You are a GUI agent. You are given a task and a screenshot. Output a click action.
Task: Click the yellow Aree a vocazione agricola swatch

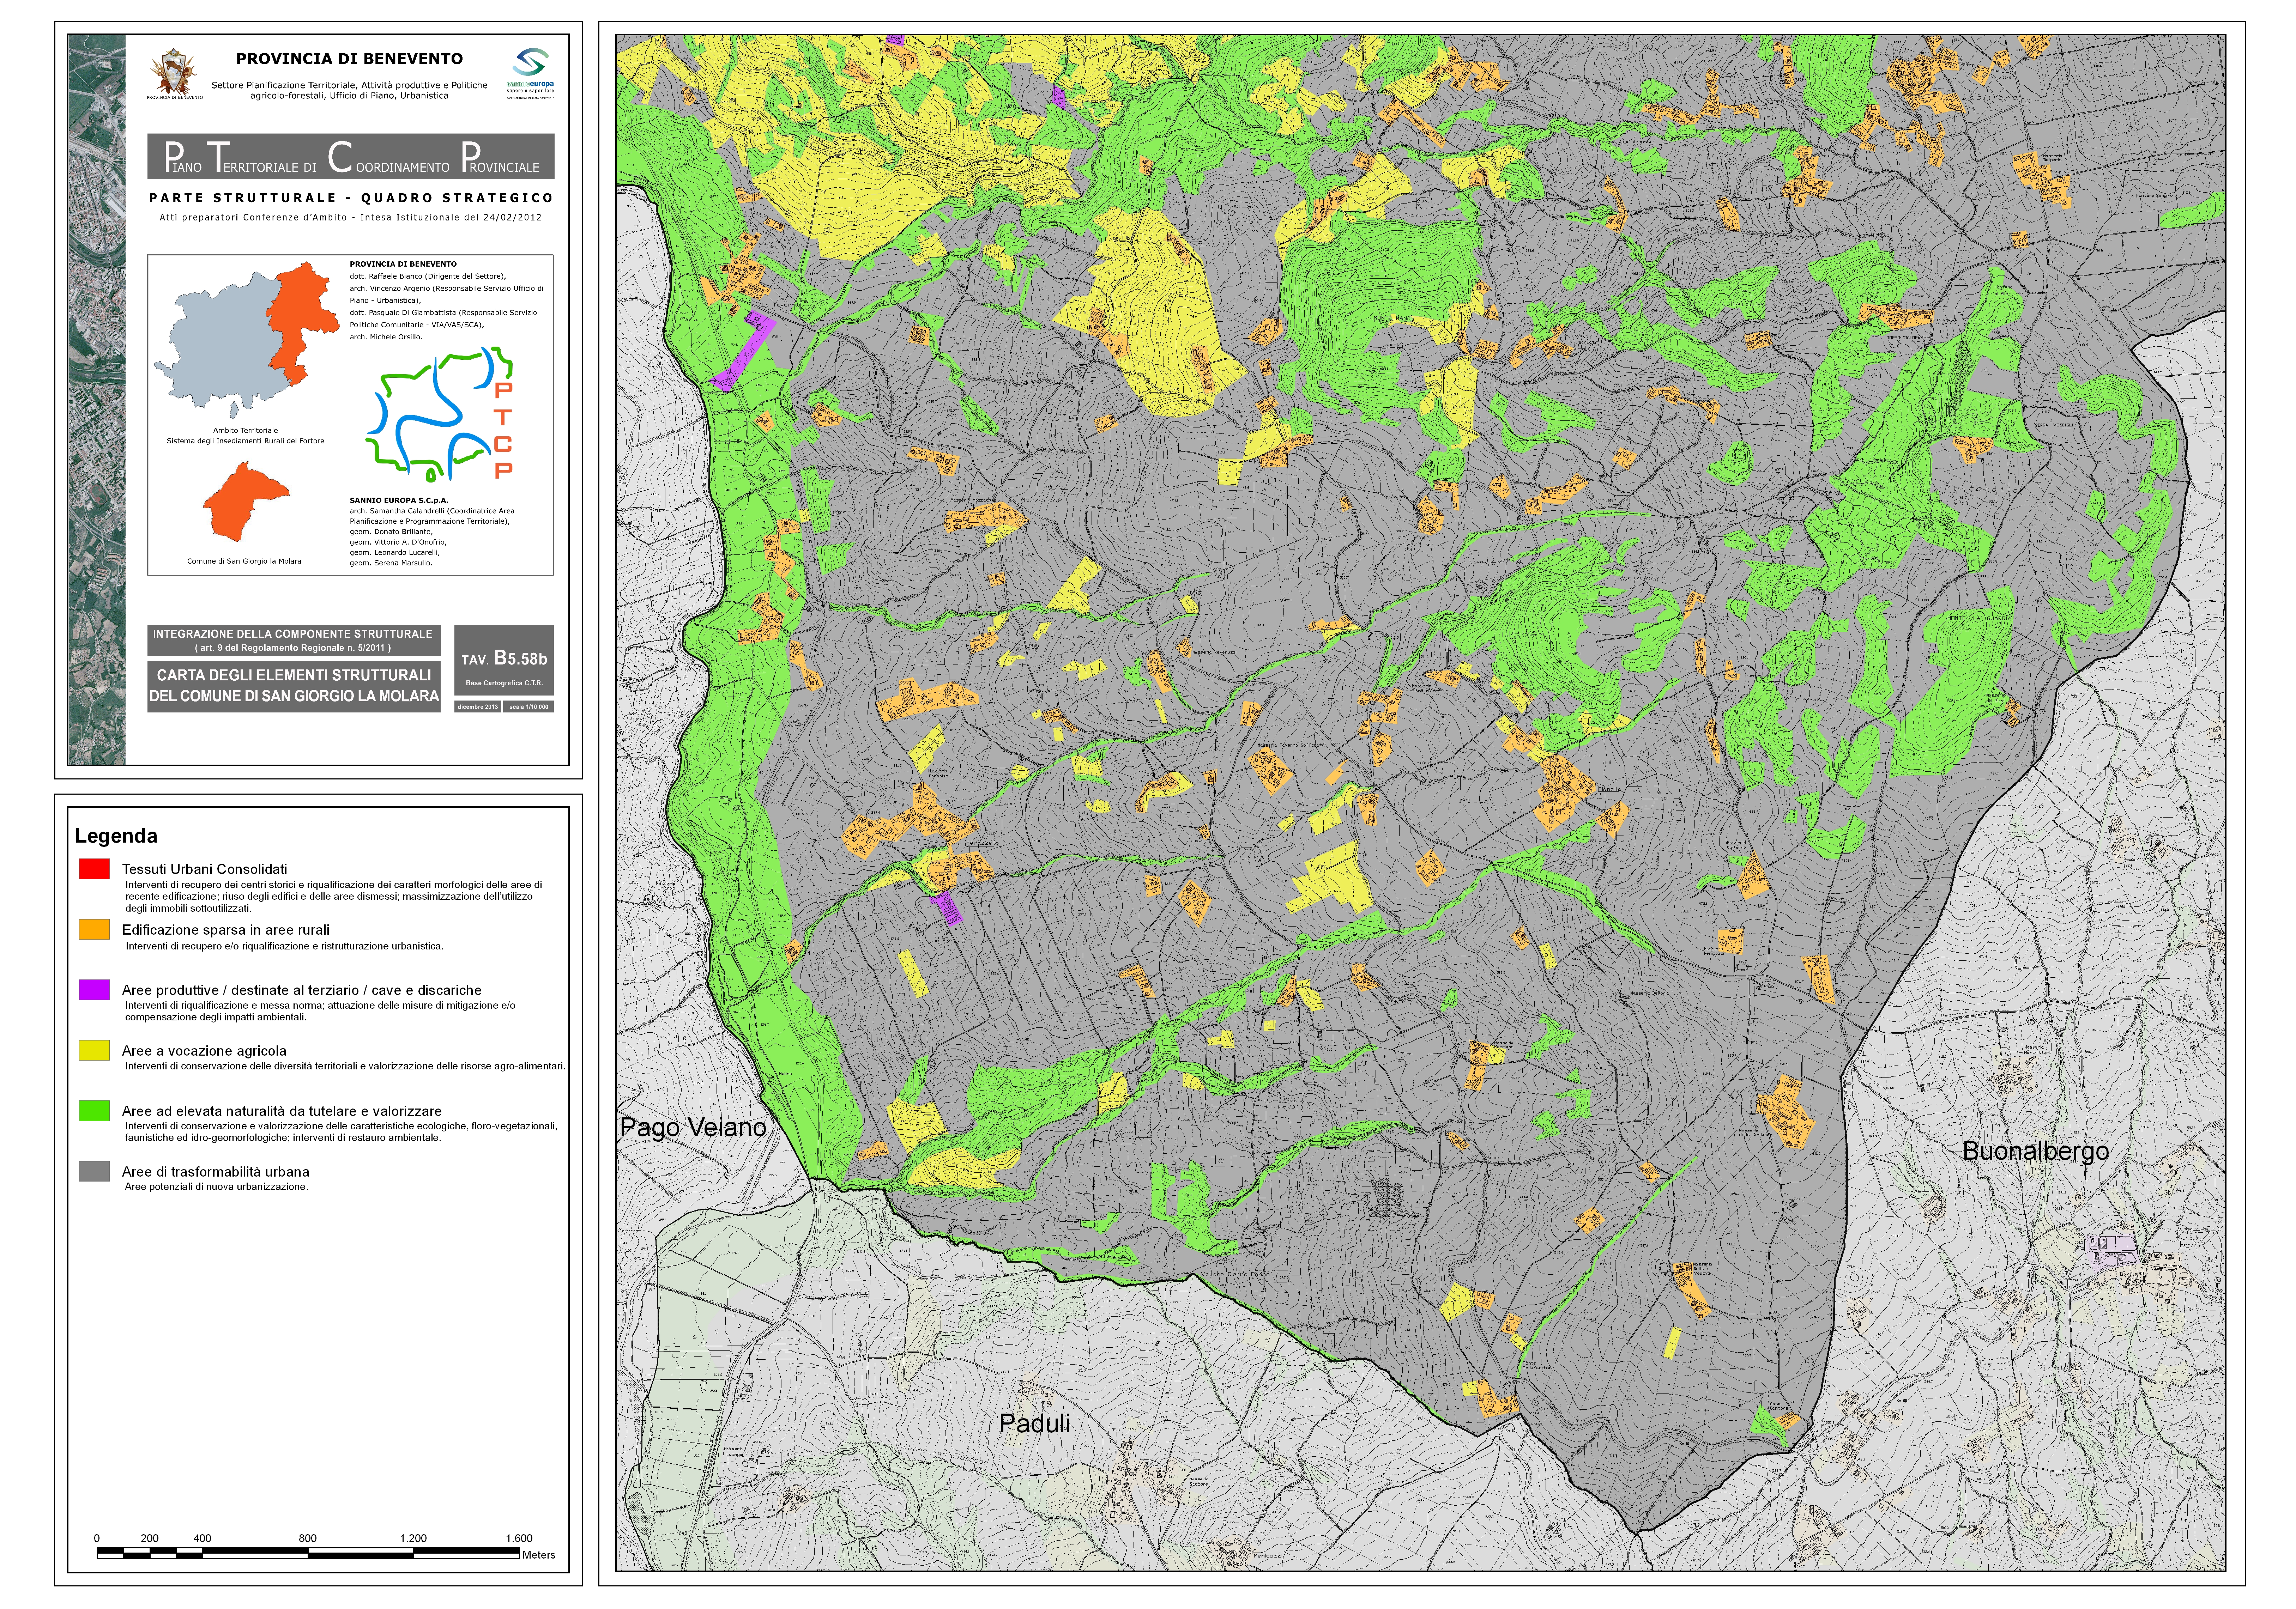pyautogui.click(x=94, y=1050)
